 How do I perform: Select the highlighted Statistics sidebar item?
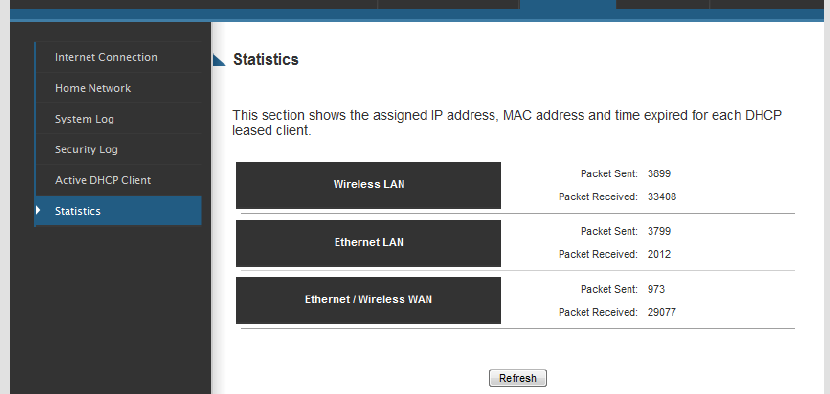tap(118, 211)
